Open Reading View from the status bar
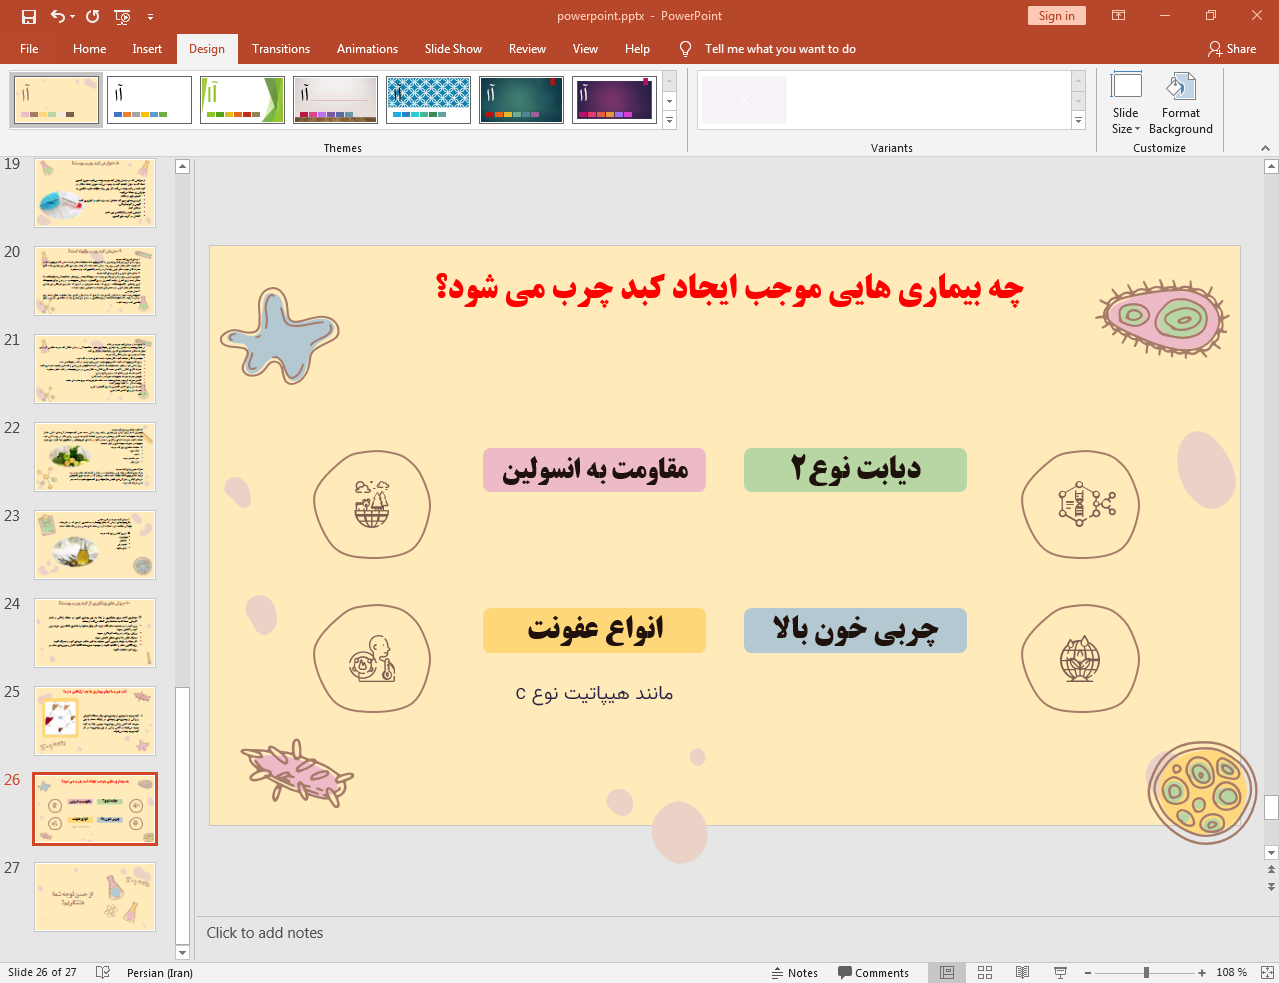This screenshot has width=1279, height=983. pyautogui.click(x=1022, y=972)
